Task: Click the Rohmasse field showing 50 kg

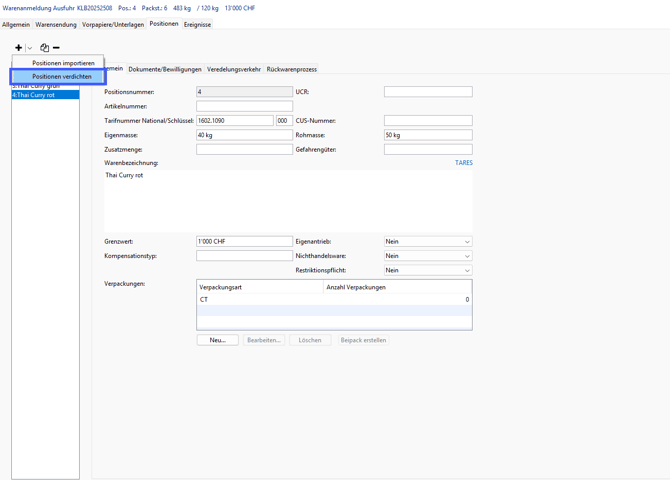Action: click(428, 135)
